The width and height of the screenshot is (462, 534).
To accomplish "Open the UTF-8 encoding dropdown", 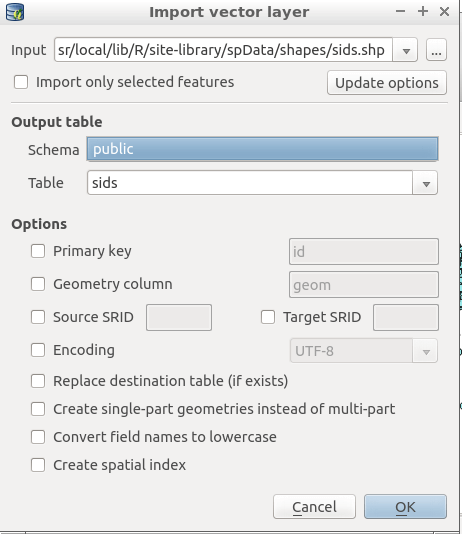I will (364, 351).
